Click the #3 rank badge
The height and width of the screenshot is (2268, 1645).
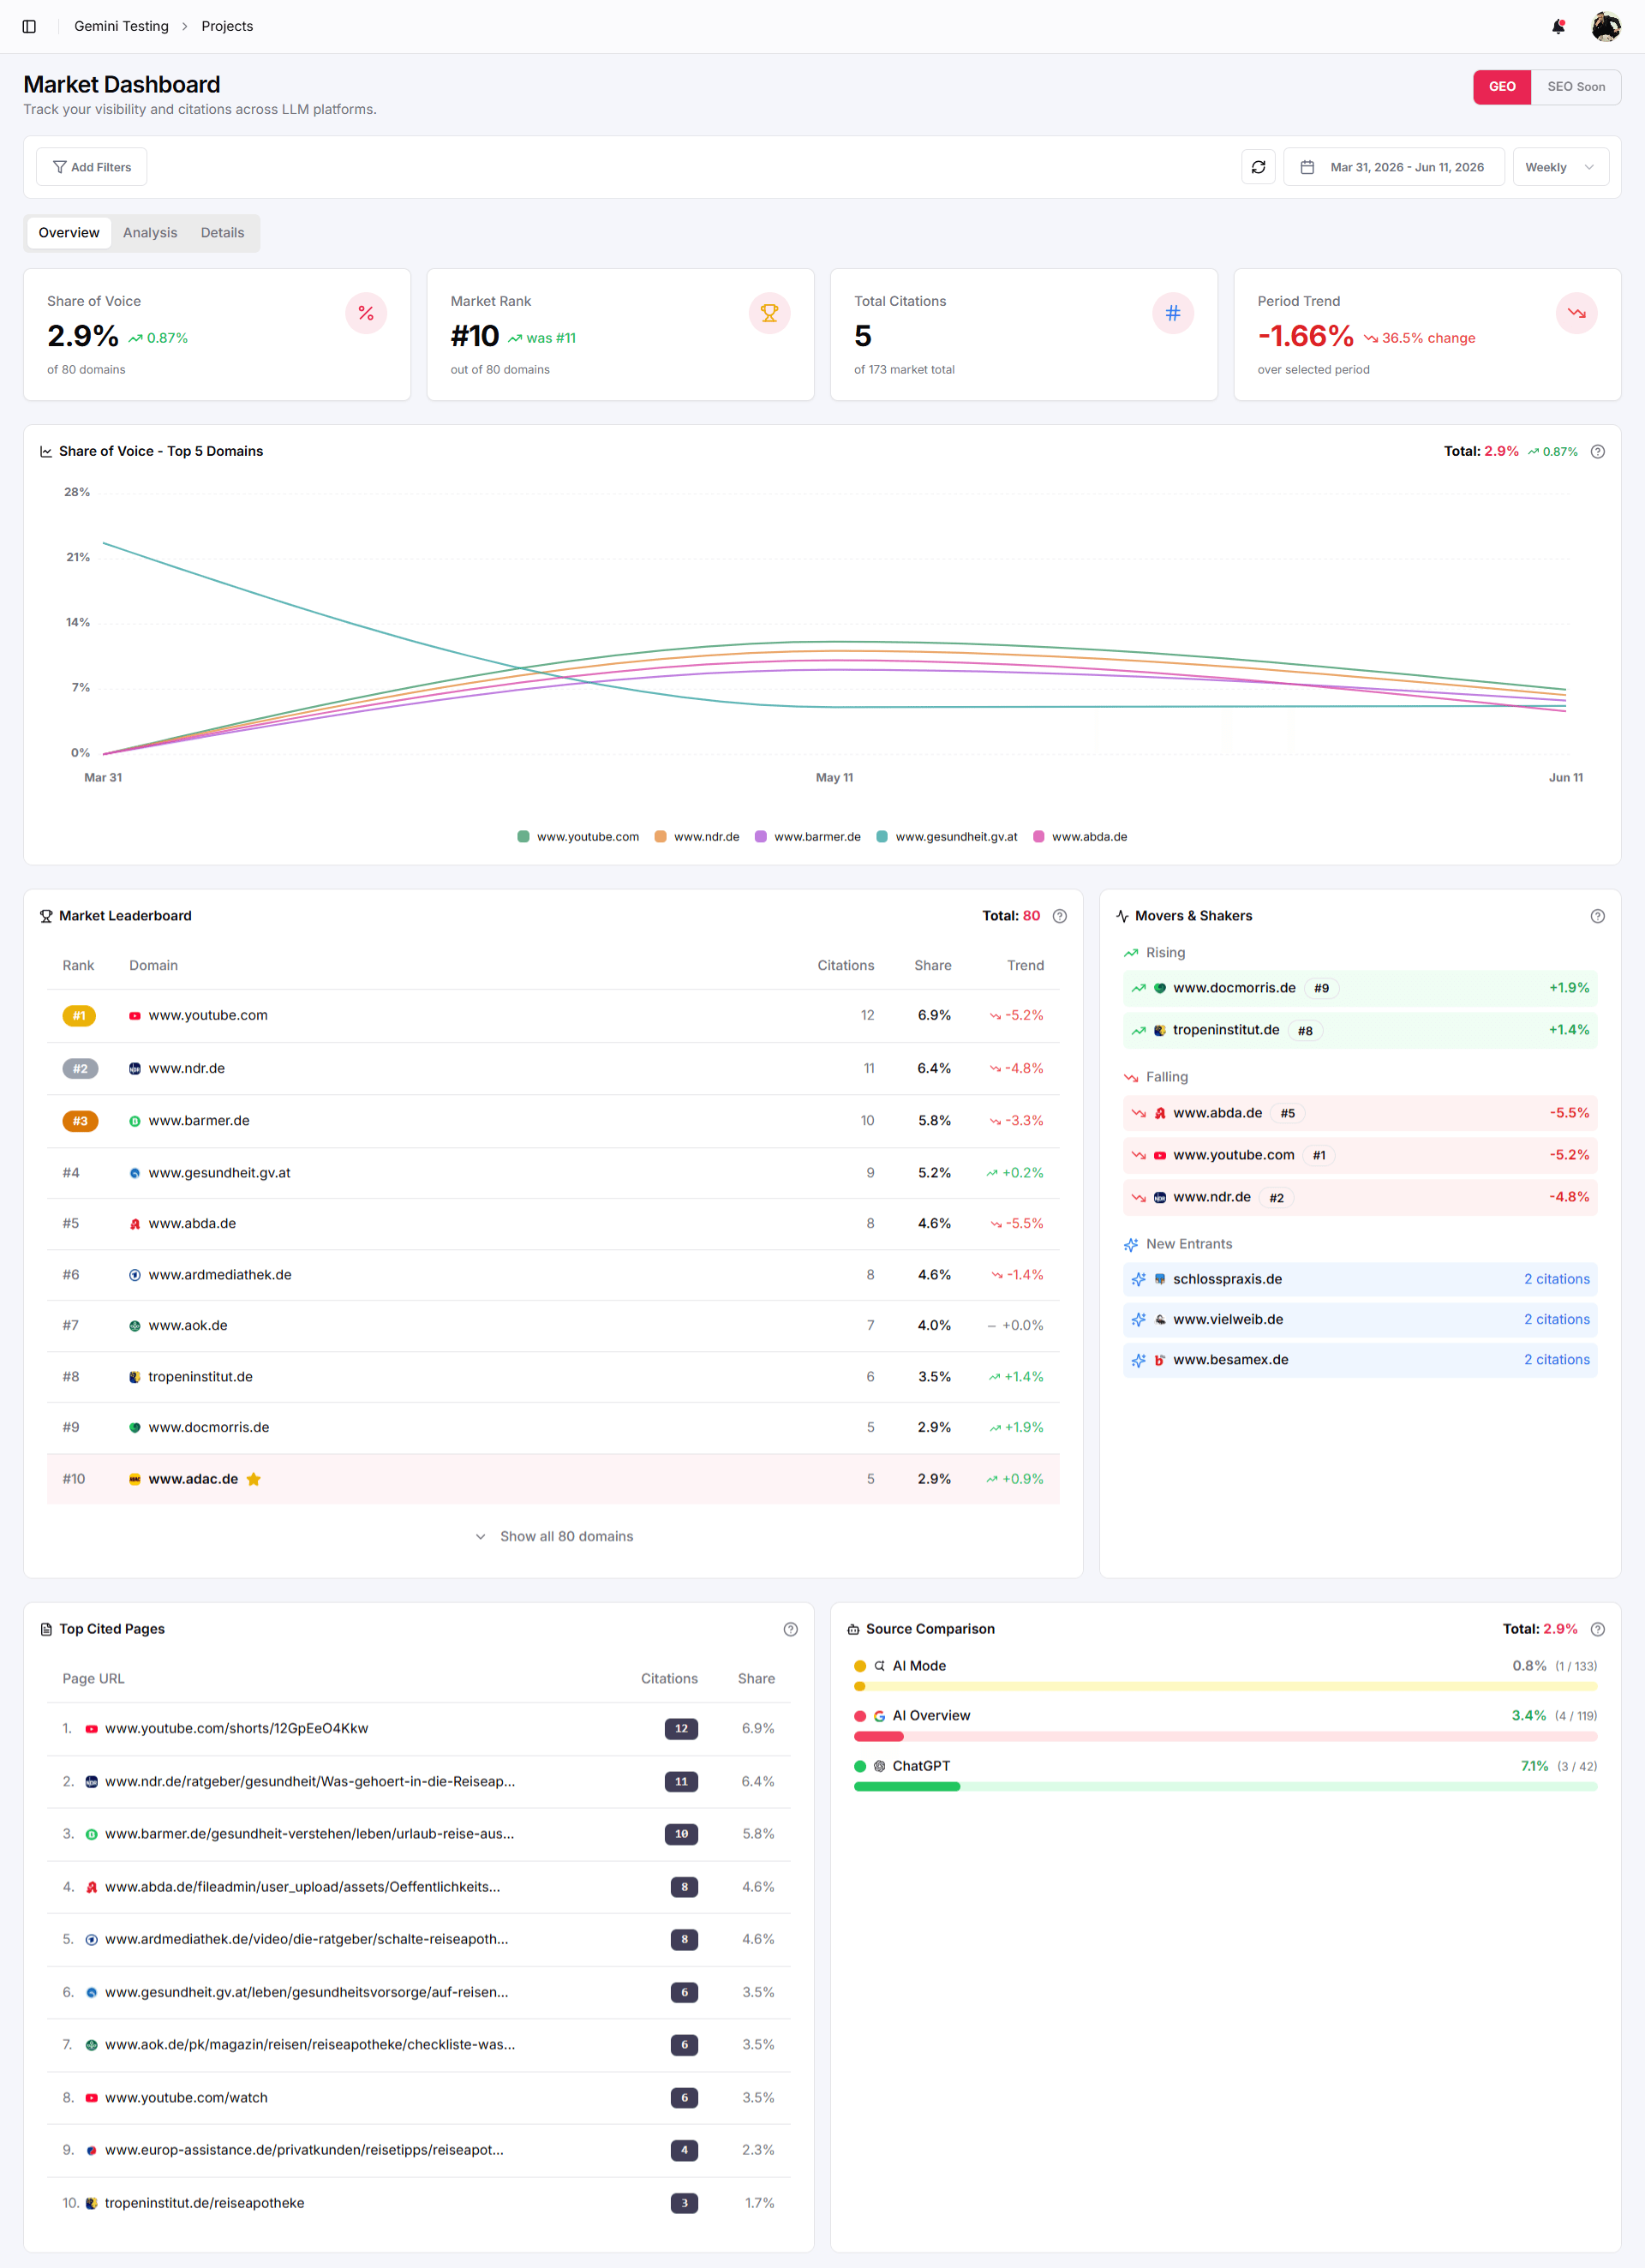tap(80, 1120)
